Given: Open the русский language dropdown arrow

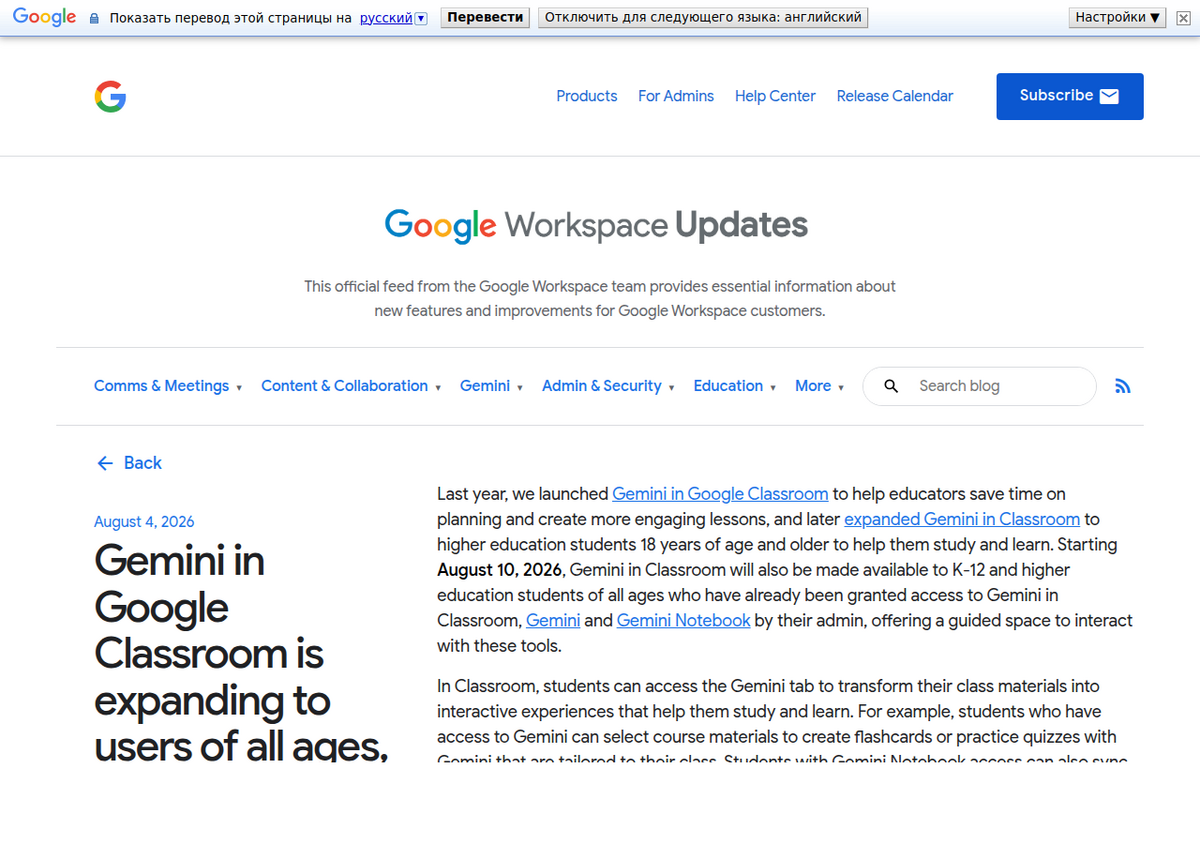Looking at the screenshot, I should pos(421,18).
